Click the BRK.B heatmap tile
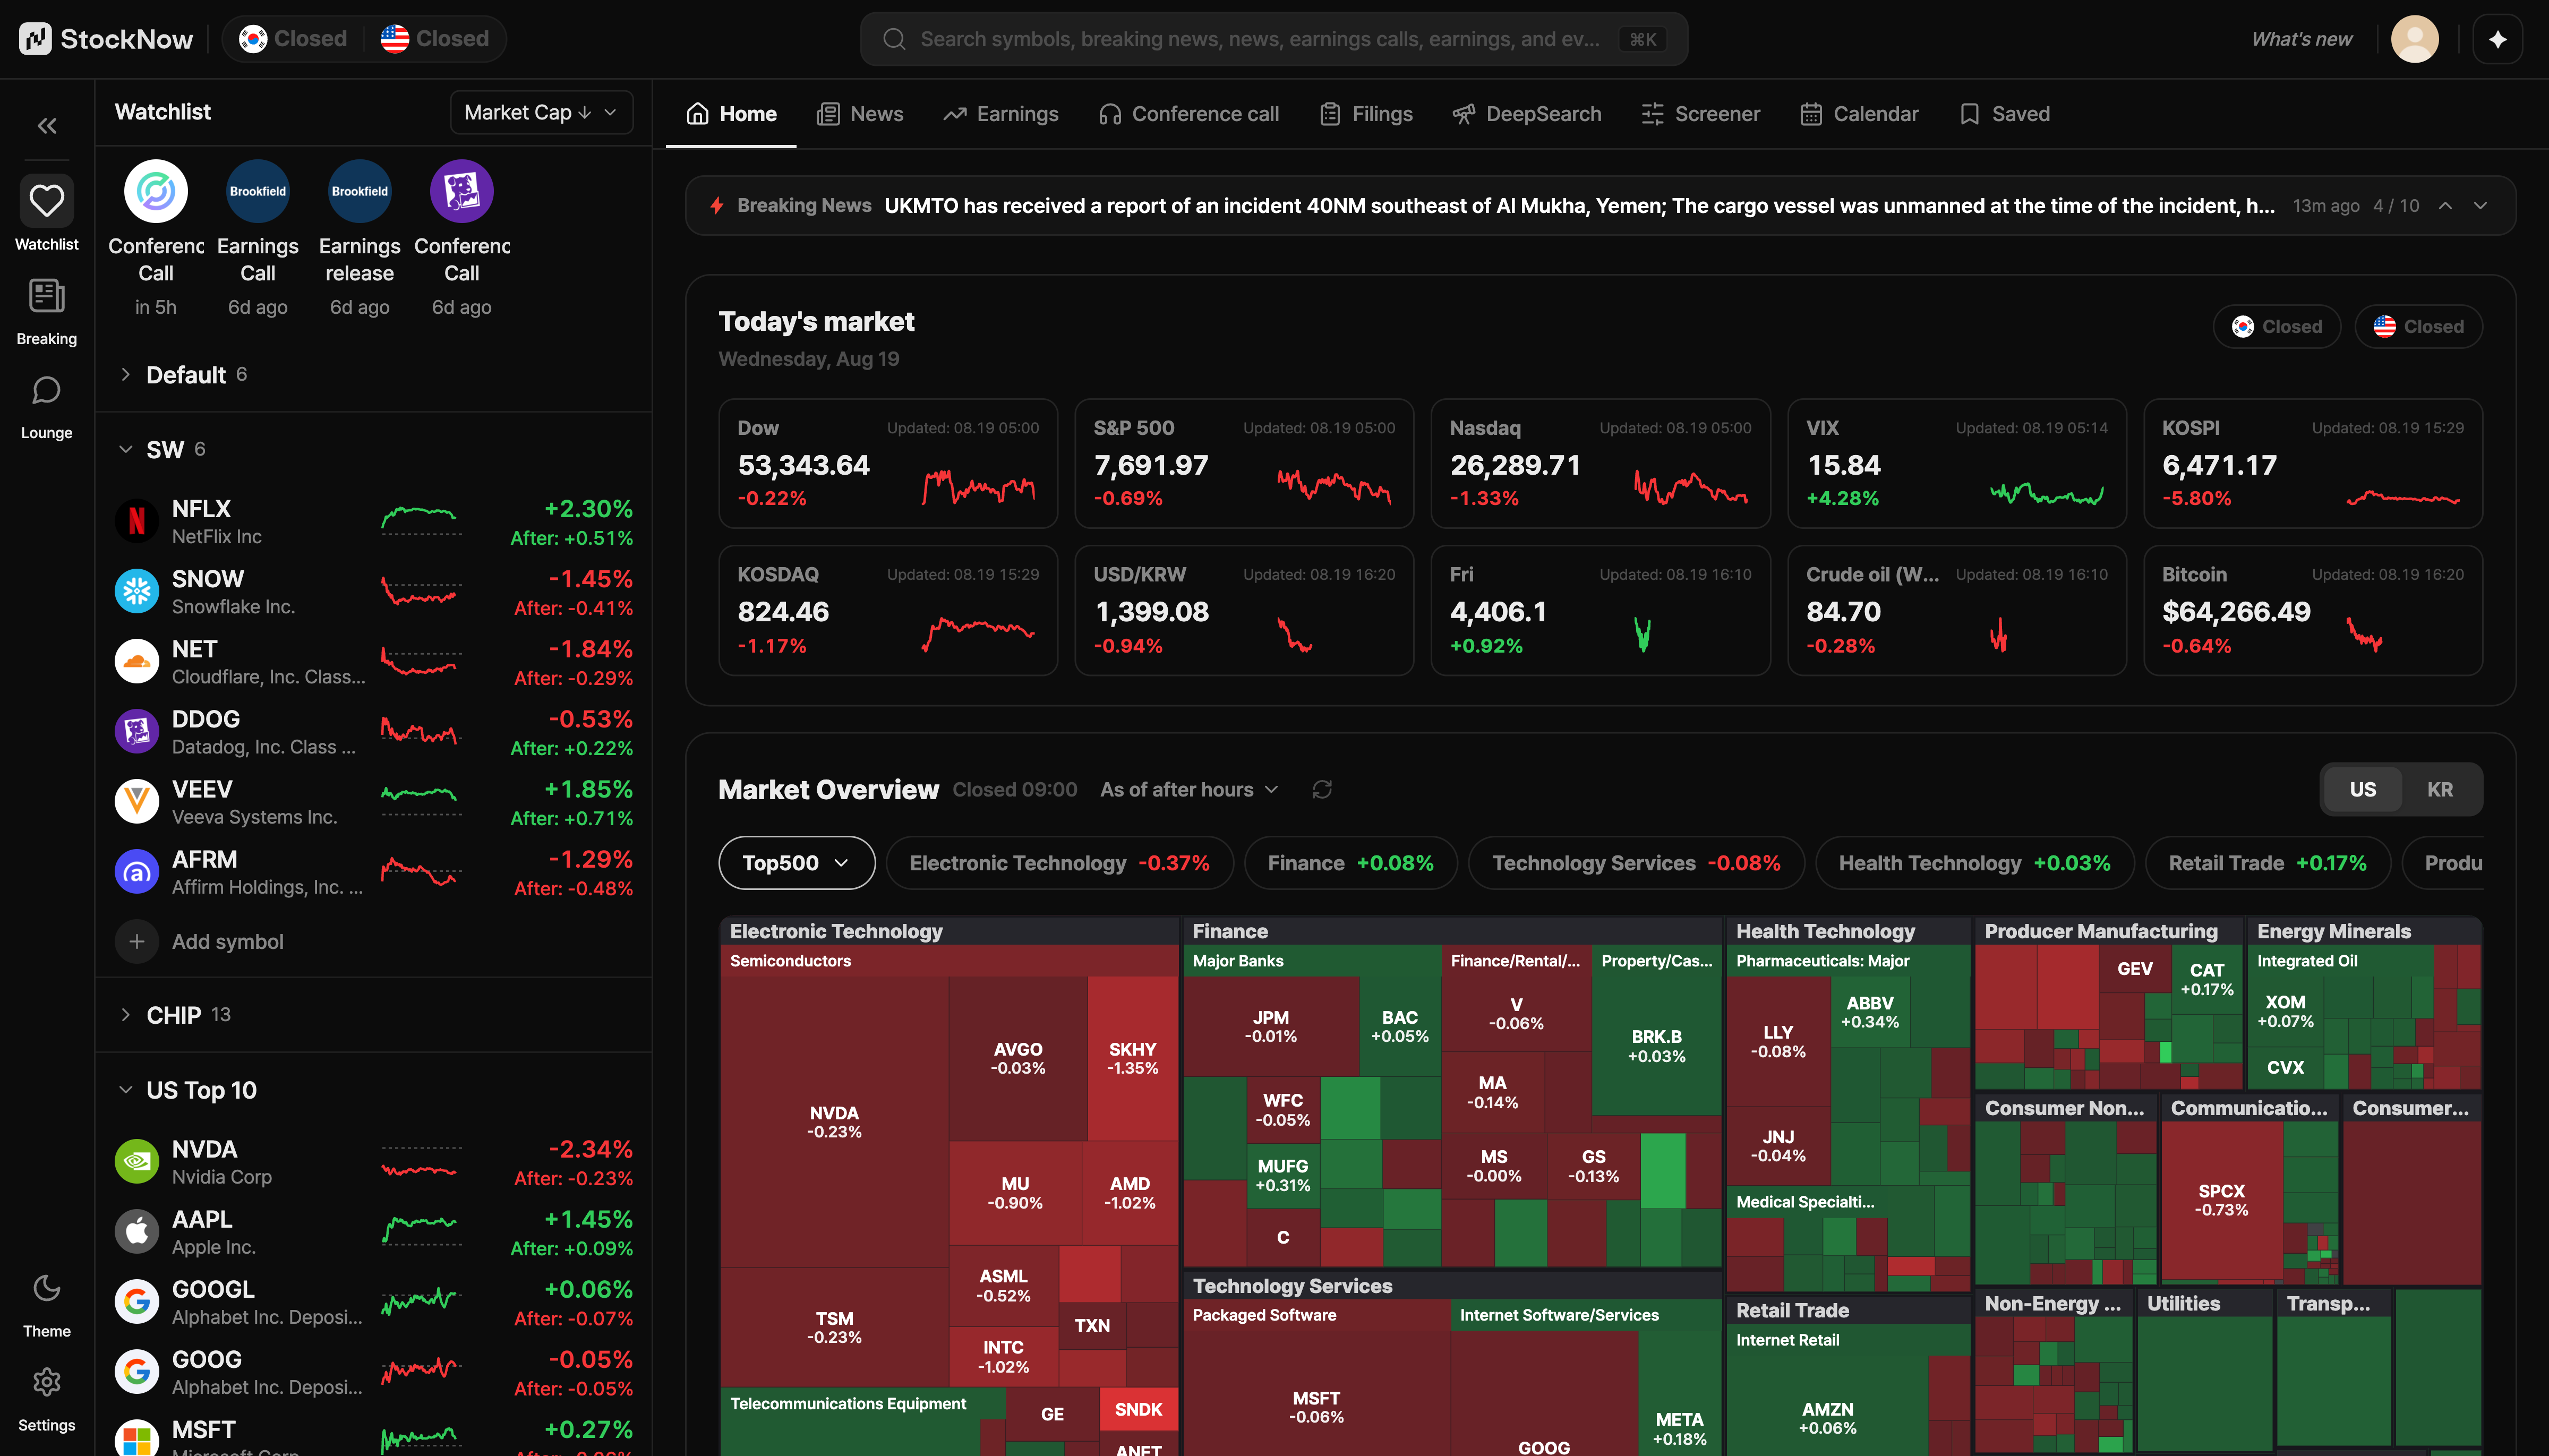 click(x=1656, y=1046)
